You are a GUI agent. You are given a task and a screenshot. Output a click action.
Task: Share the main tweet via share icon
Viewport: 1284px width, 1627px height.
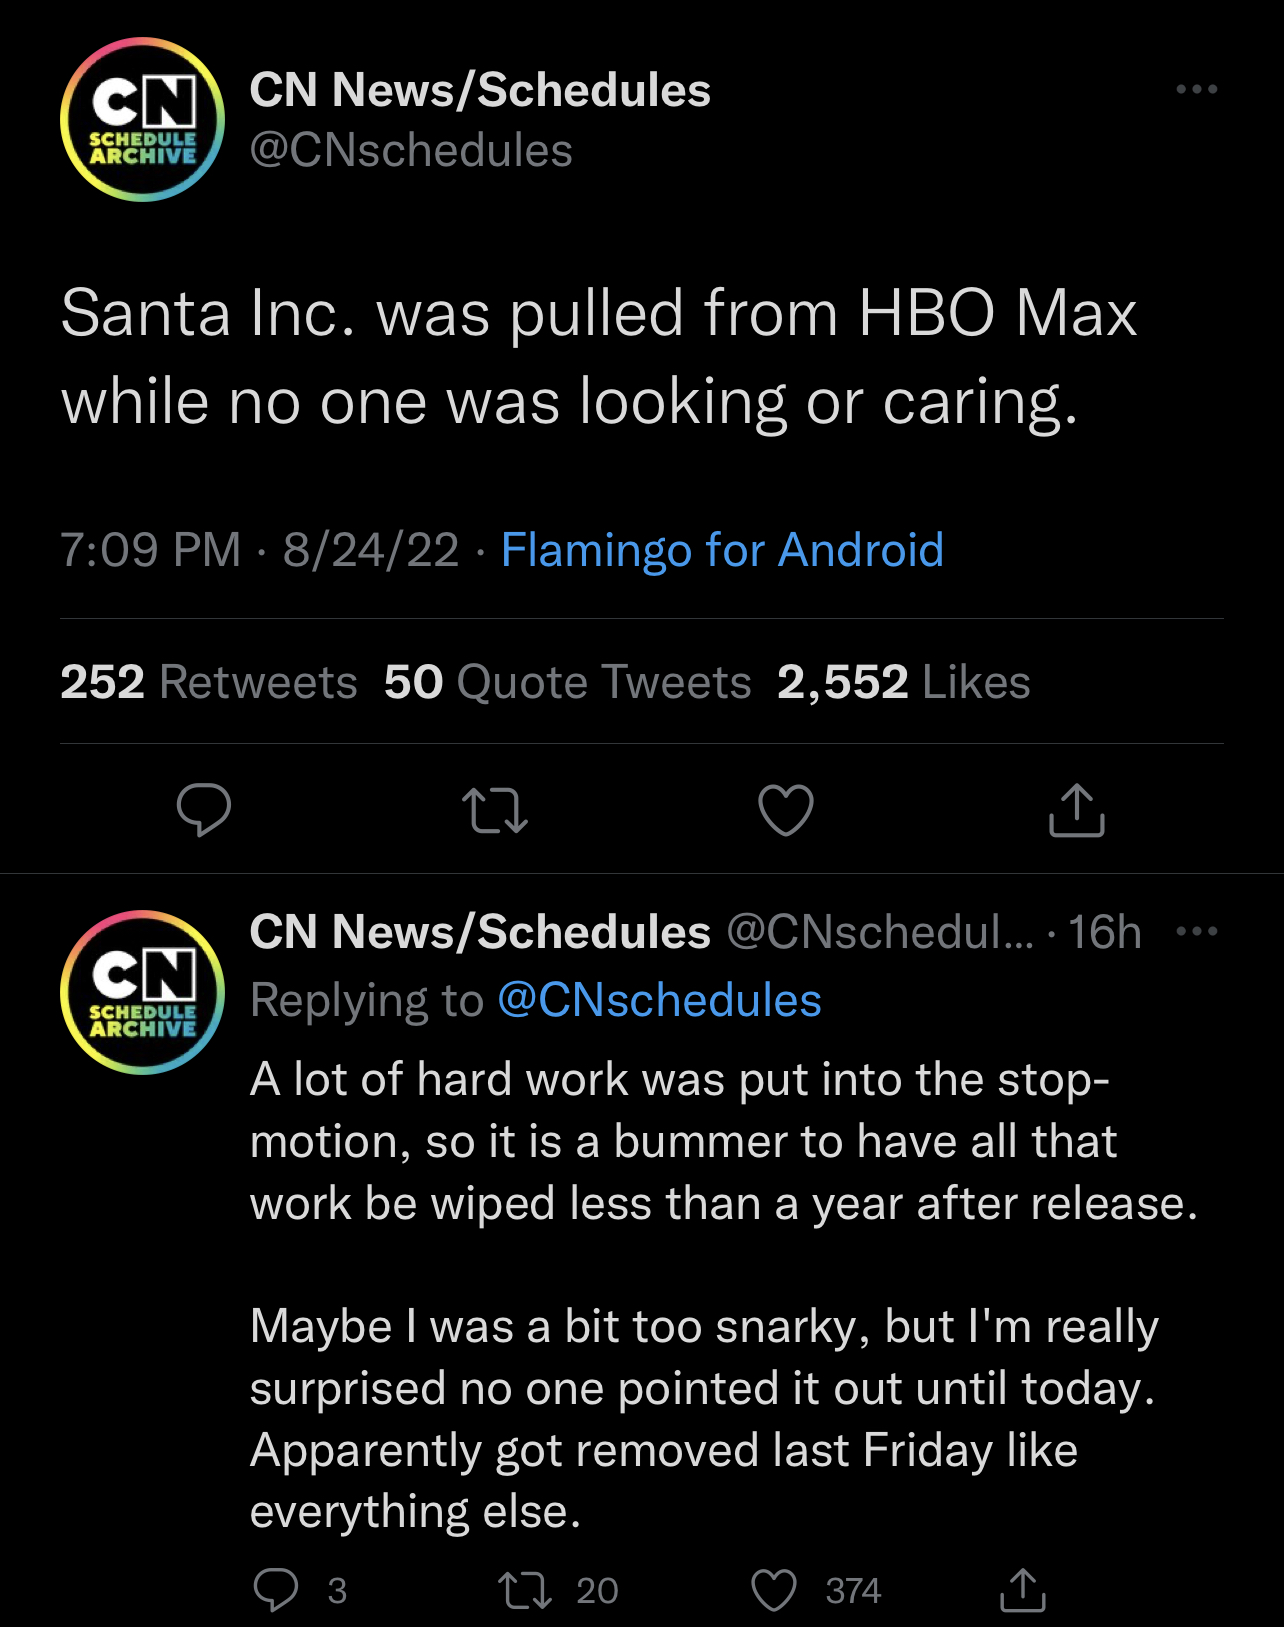[x=1077, y=809]
